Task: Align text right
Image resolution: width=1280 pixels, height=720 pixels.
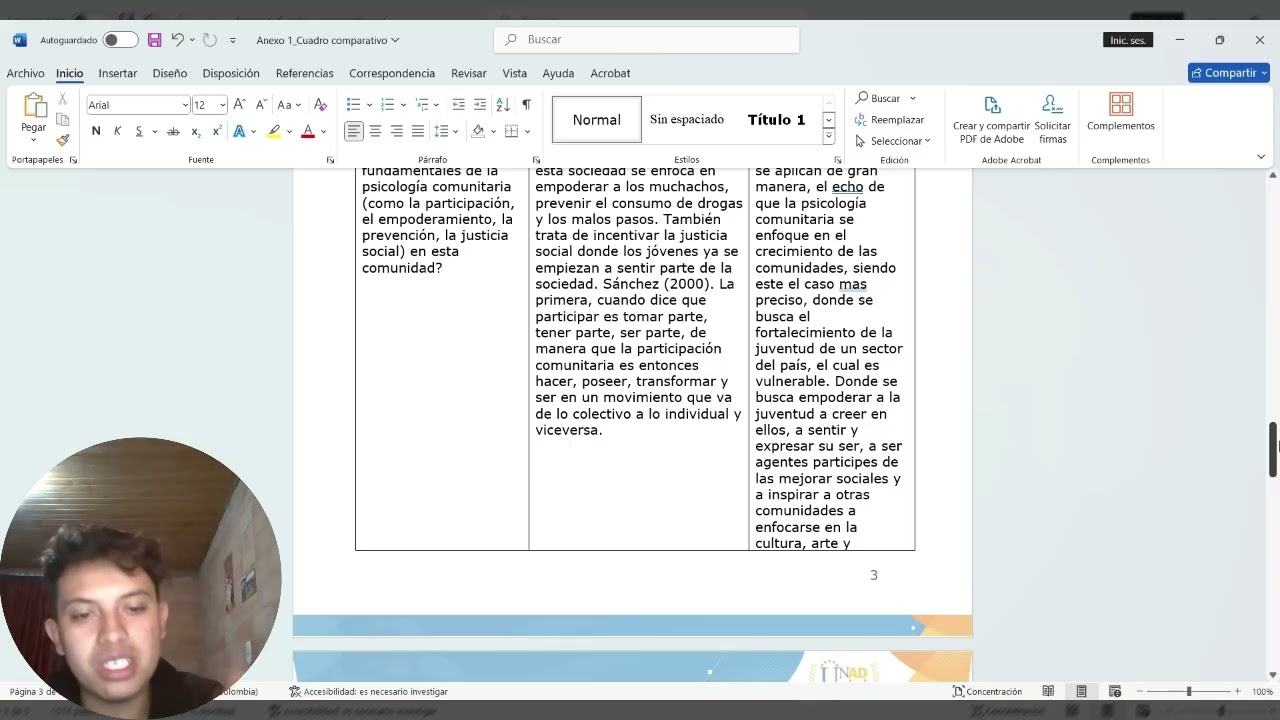Action: [x=396, y=132]
